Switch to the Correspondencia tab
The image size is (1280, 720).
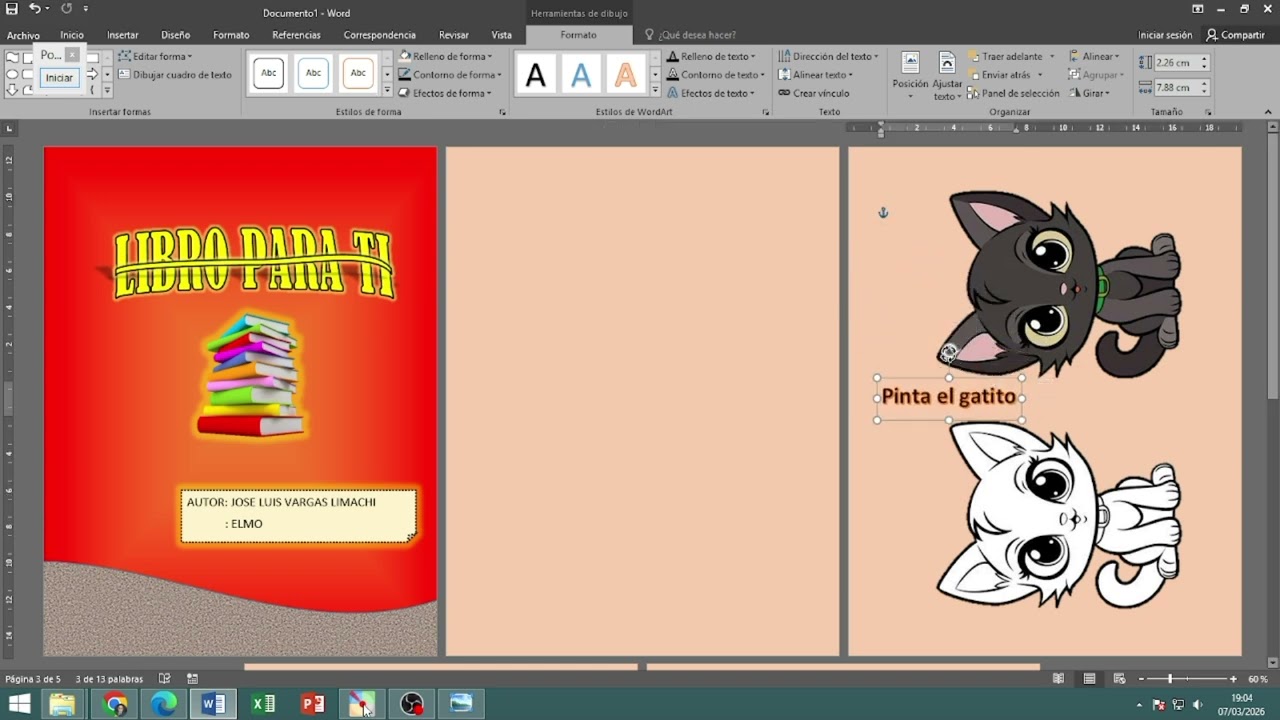(379, 35)
